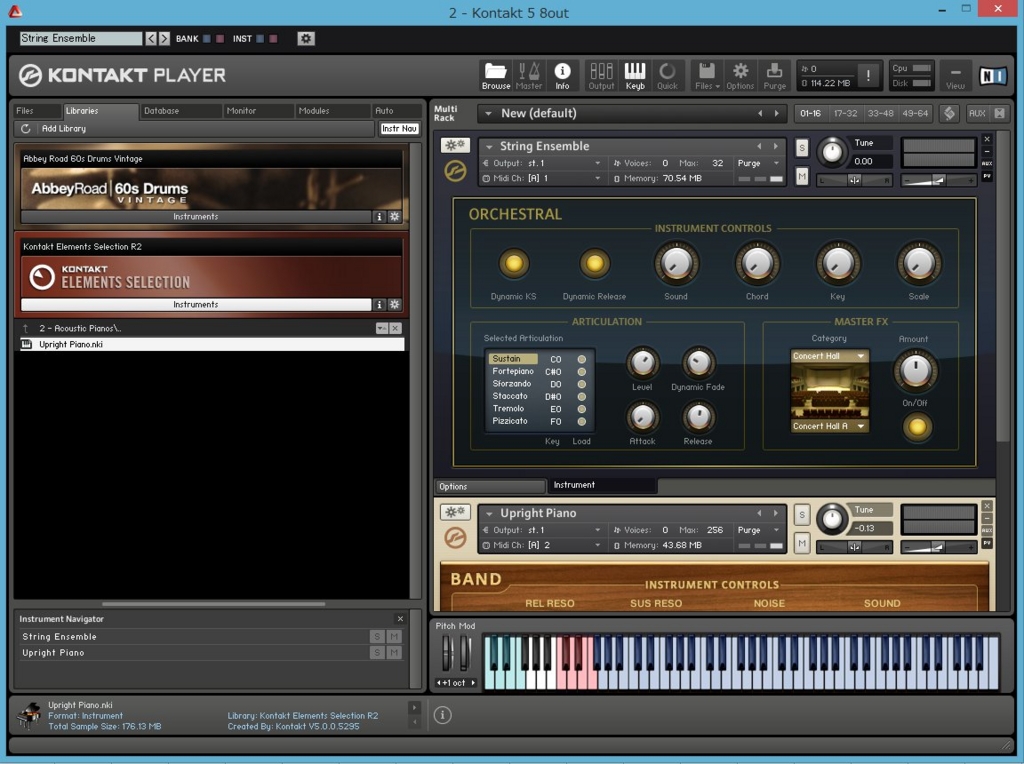Open Master FX Category Concert Hall dropdown
This screenshot has width=1024, height=764.
[x=829, y=357]
